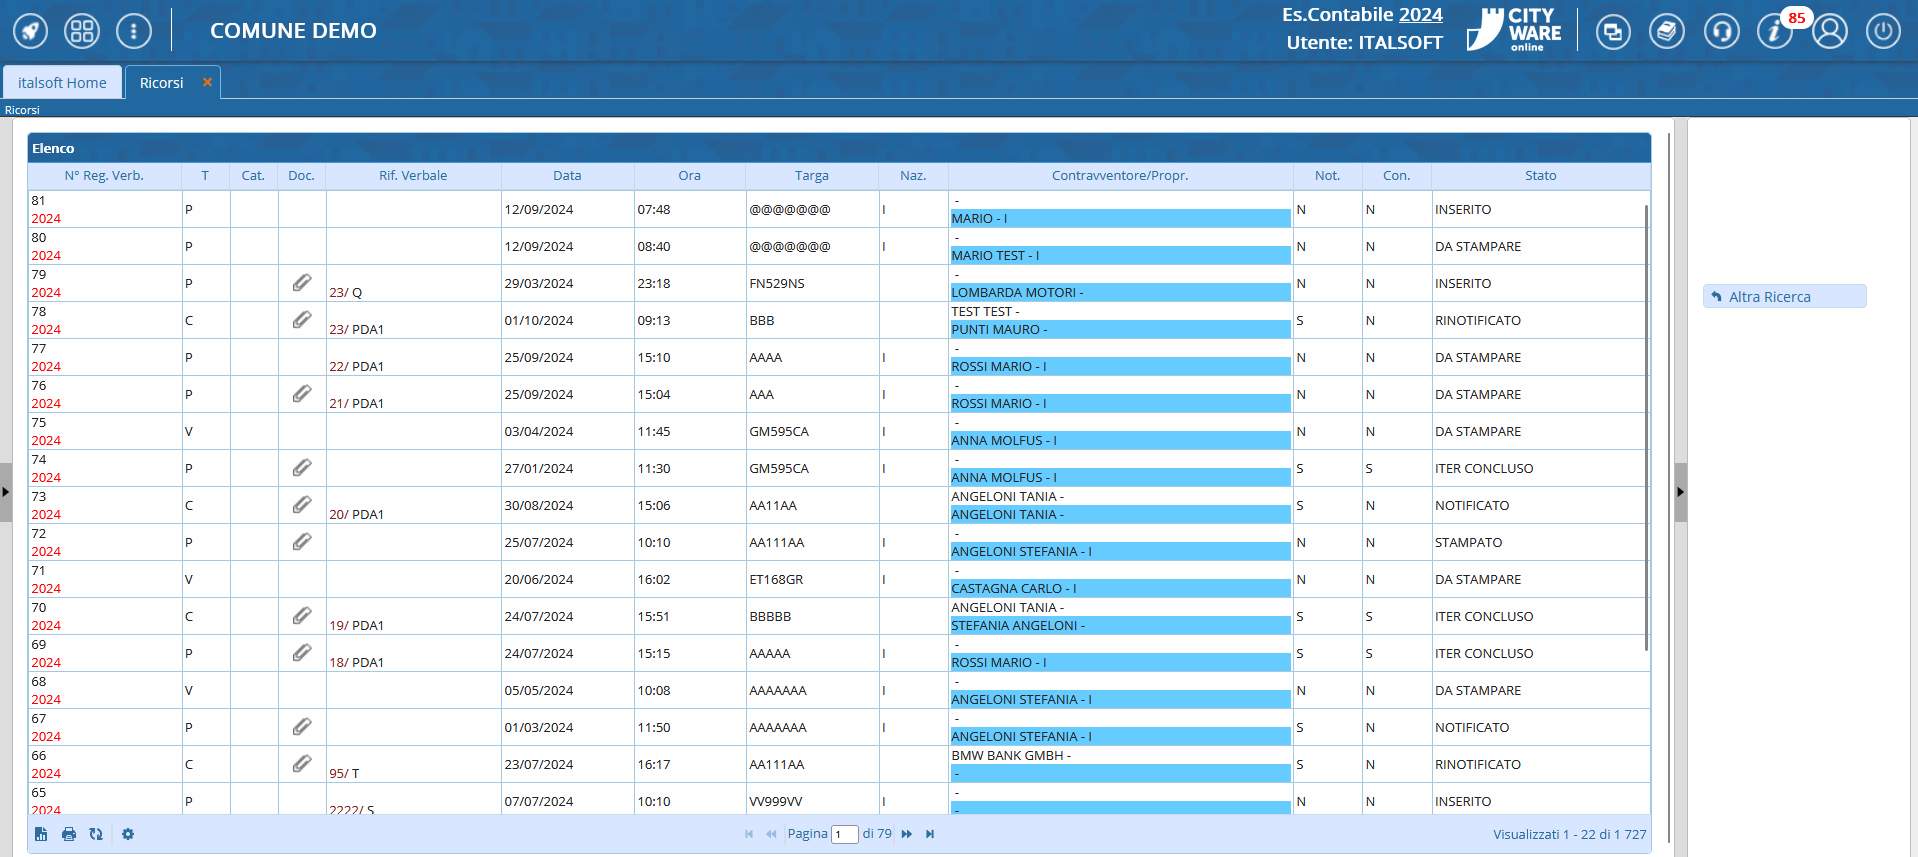Viewport: 1918px width, 857px height.
Task: Close the Ricorsi tab
Action: click(207, 82)
